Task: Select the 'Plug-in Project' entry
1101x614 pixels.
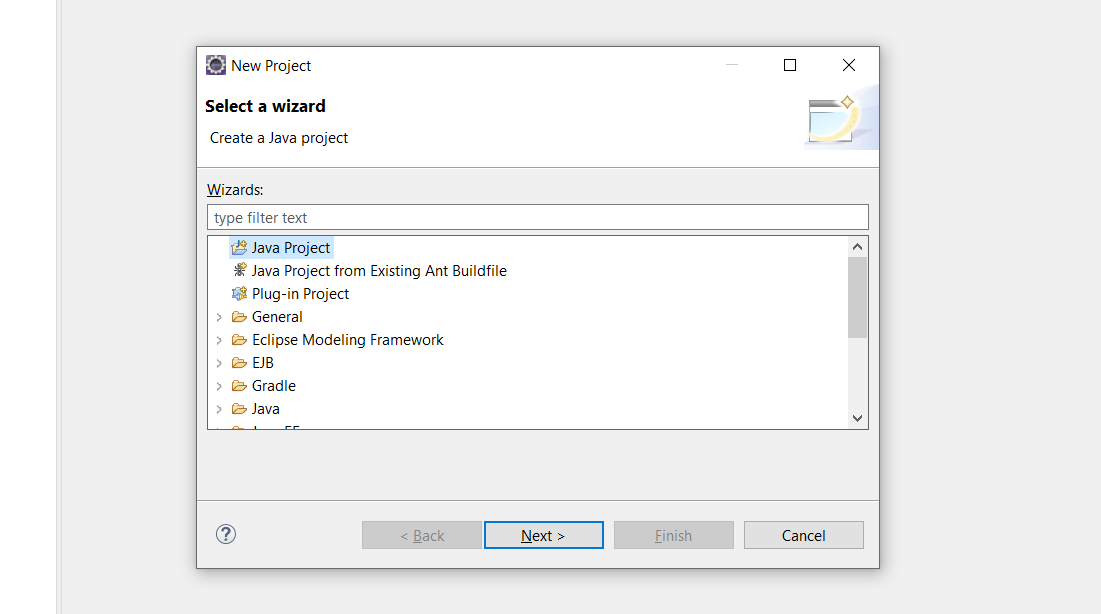Action: click(301, 294)
